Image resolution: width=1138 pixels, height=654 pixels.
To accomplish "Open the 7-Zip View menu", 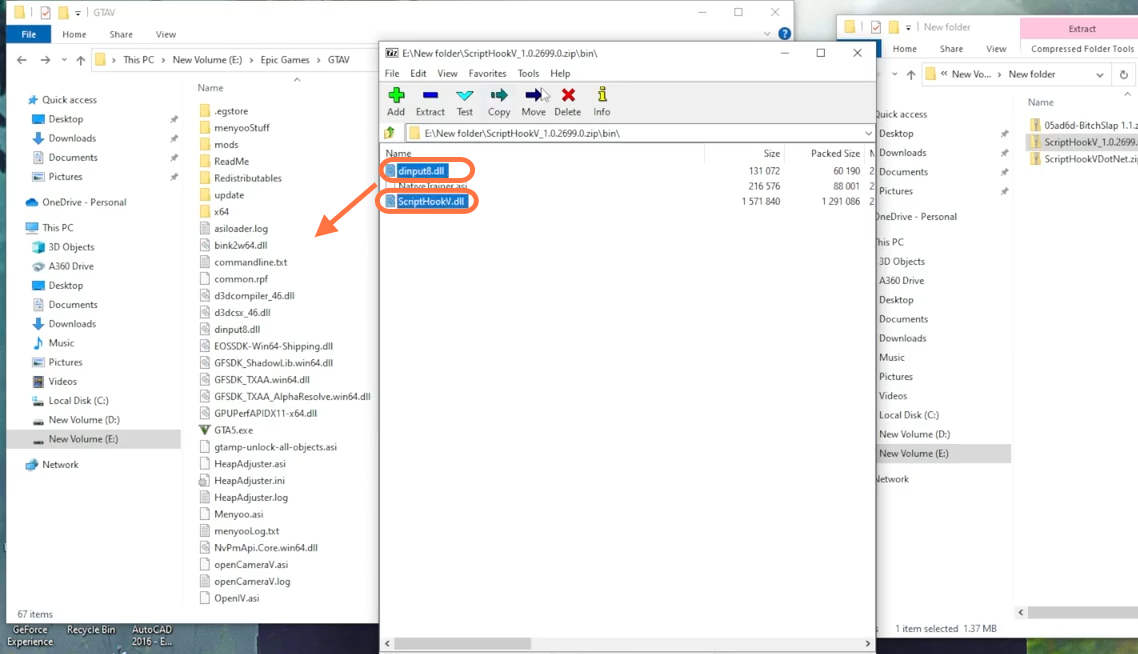I will click(447, 73).
